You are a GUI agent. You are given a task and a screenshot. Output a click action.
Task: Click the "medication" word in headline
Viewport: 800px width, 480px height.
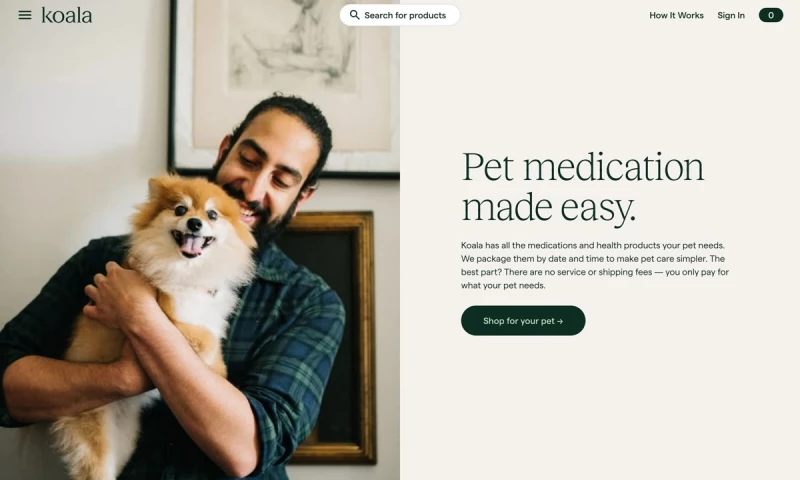tap(614, 167)
